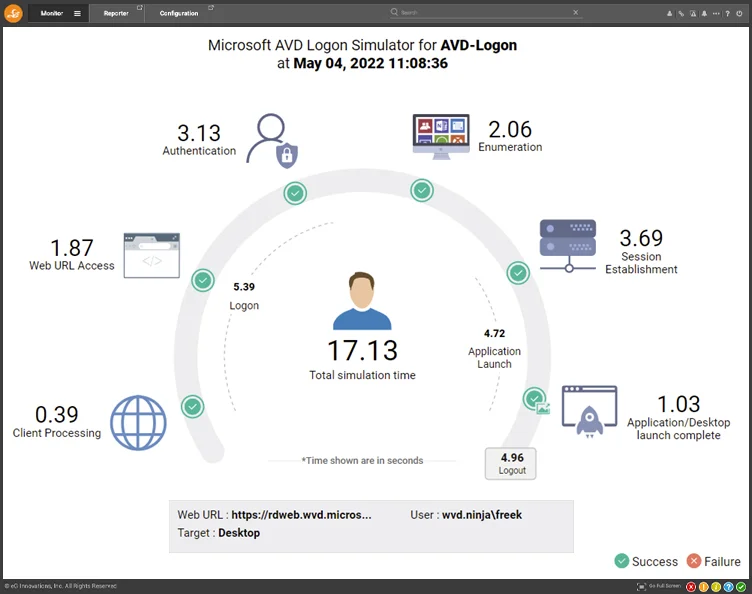
Task: Click the yellow minor alarm status icon
Action: point(716,587)
